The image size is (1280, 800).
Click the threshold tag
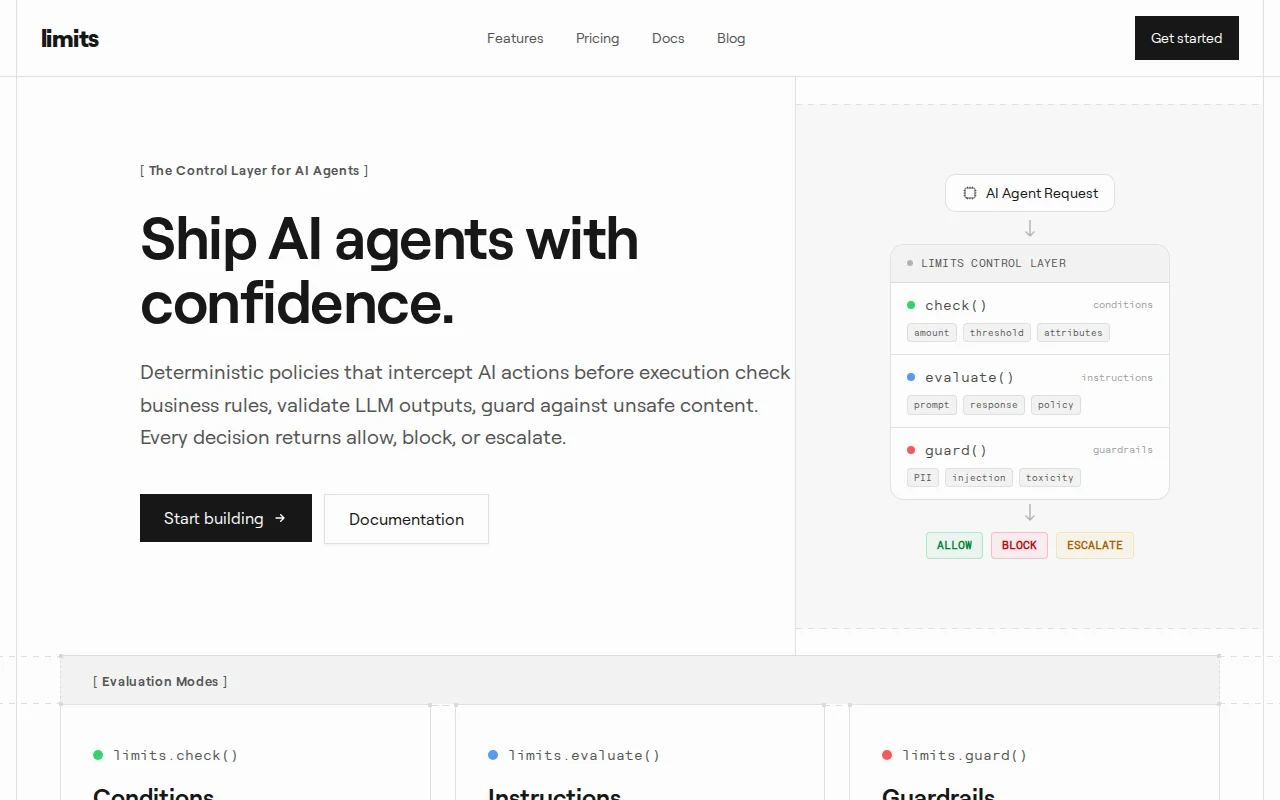tap(997, 333)
